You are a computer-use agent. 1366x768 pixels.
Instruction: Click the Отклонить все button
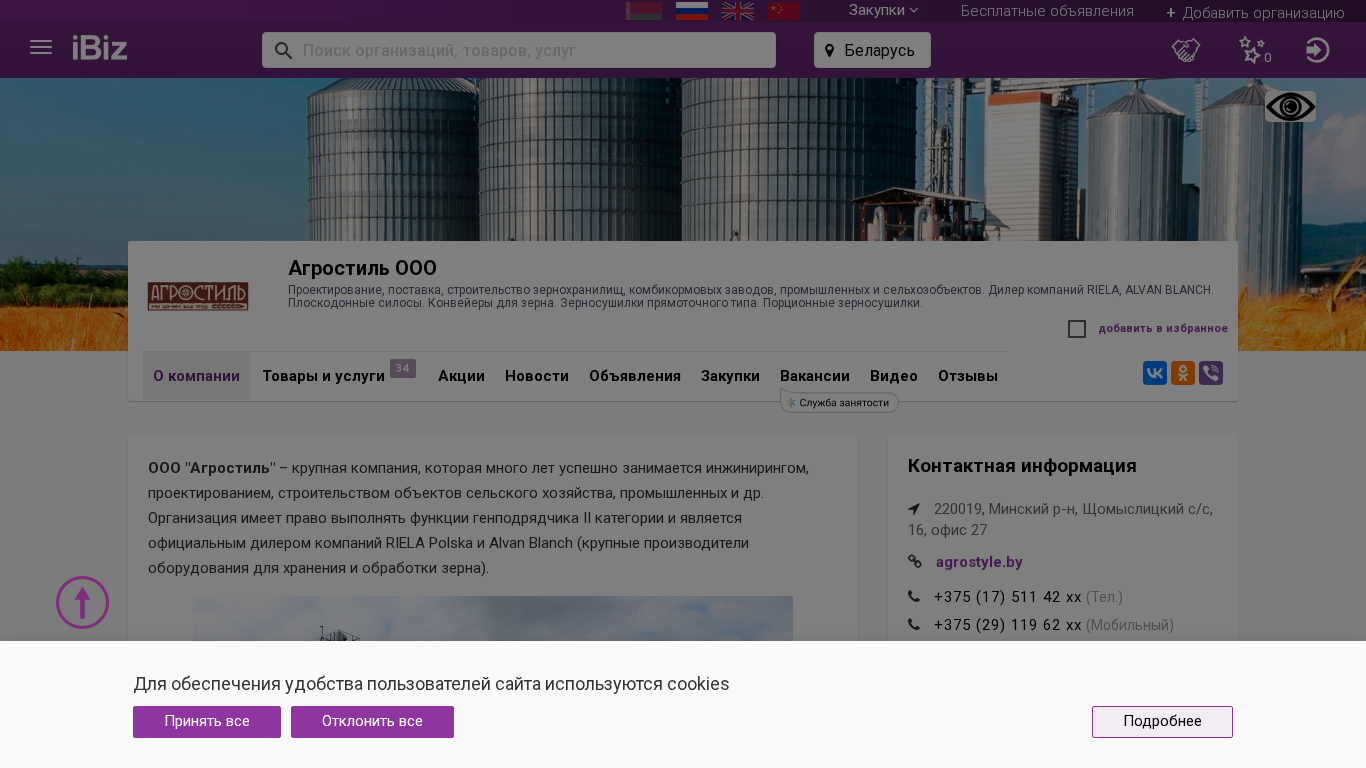(x=372, y=722)
